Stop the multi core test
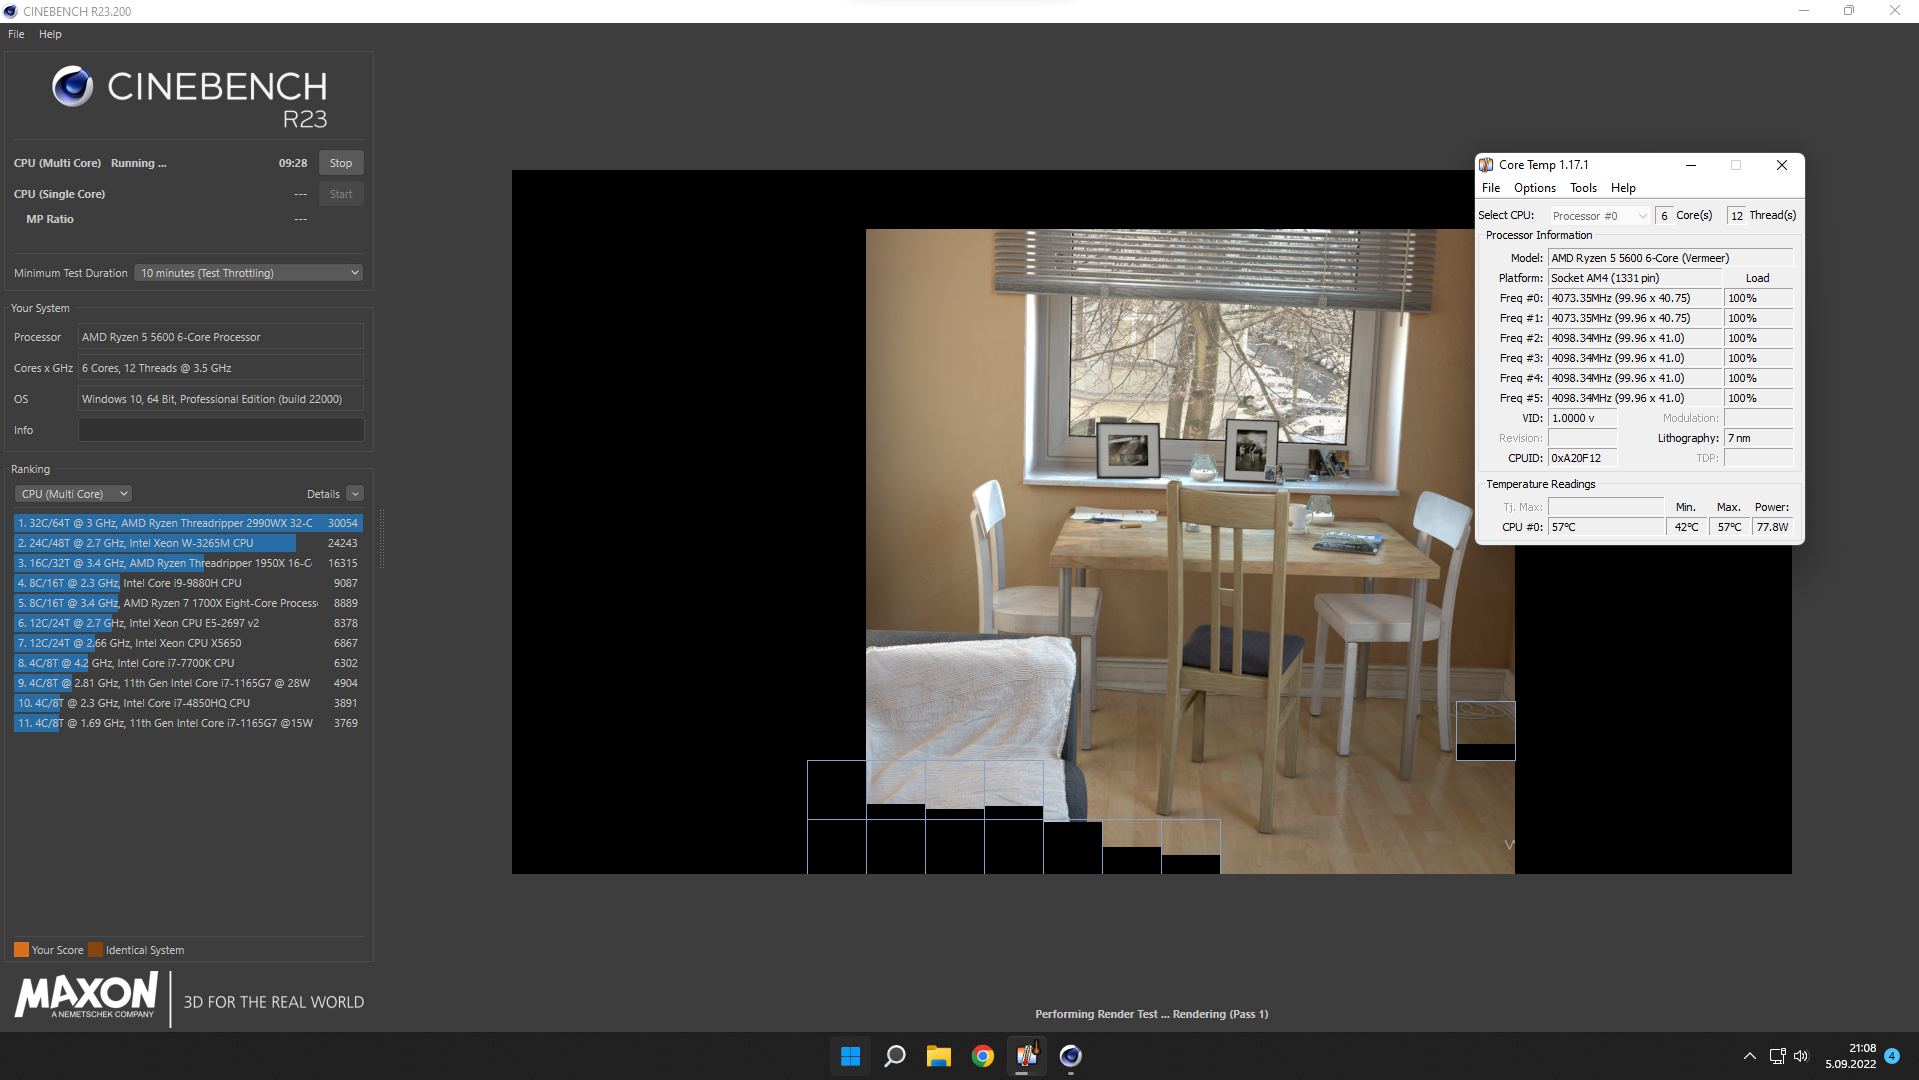 [x=341, y=163]
